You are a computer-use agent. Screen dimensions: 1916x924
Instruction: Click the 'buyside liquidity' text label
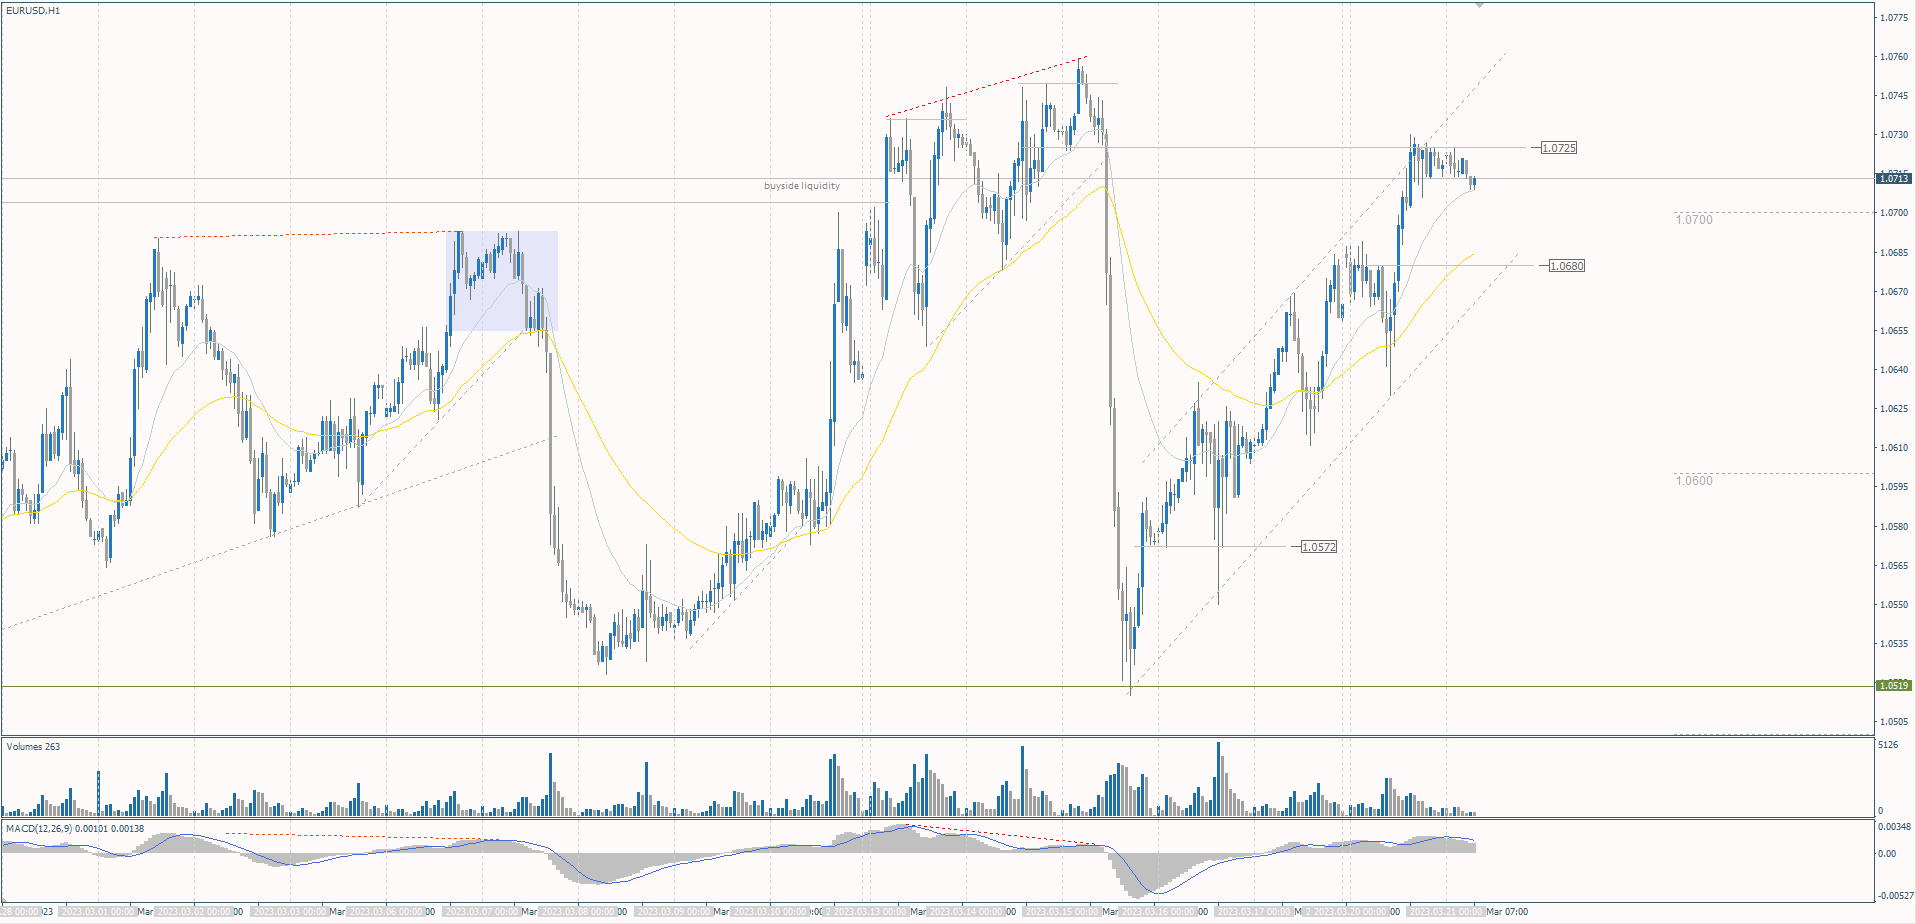pos(802,186)
